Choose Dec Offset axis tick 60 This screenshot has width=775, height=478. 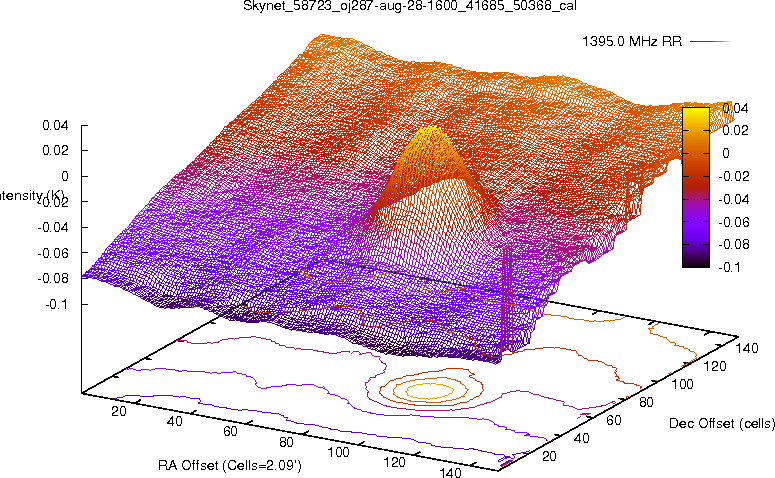point(613,420)
